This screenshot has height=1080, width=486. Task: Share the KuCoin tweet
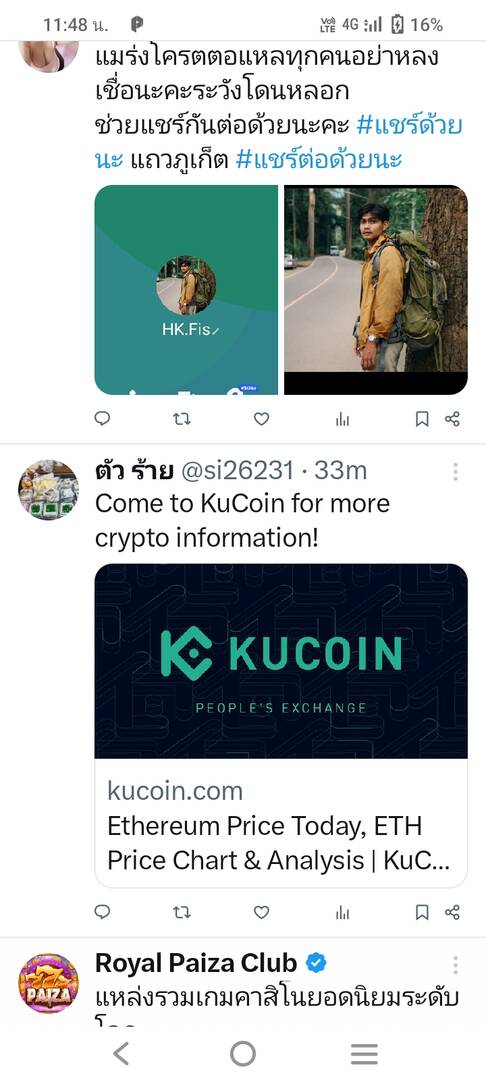[x=452, y=913]
